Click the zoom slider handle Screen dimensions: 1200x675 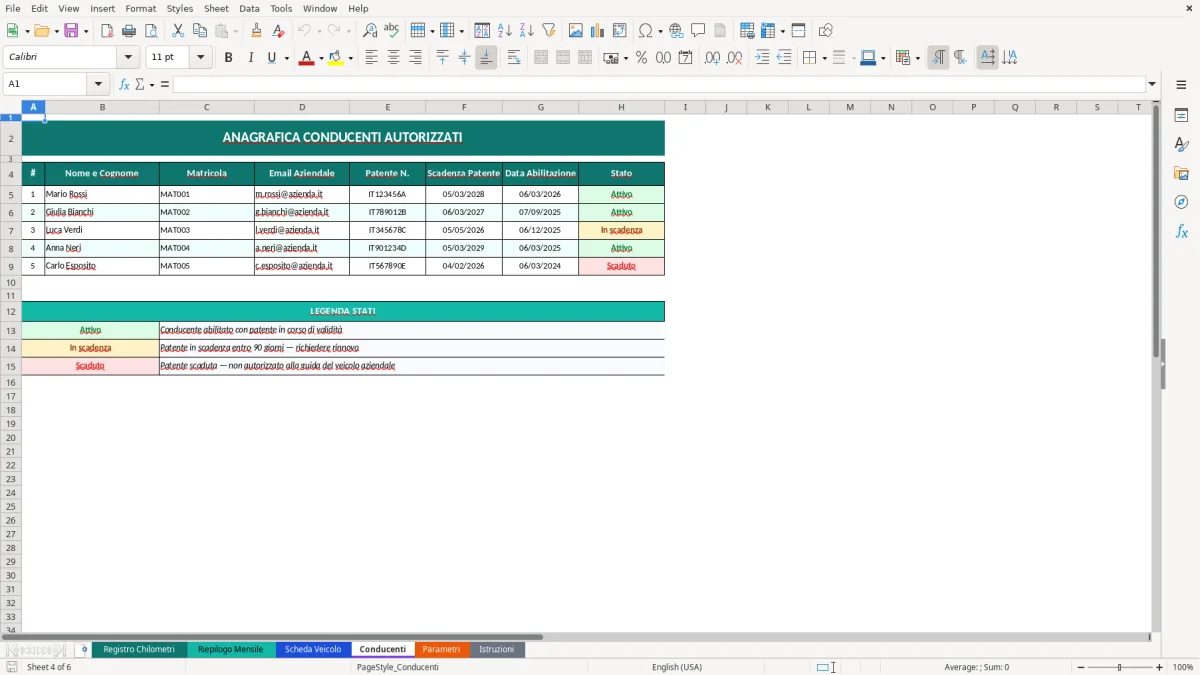point(1120,667)
